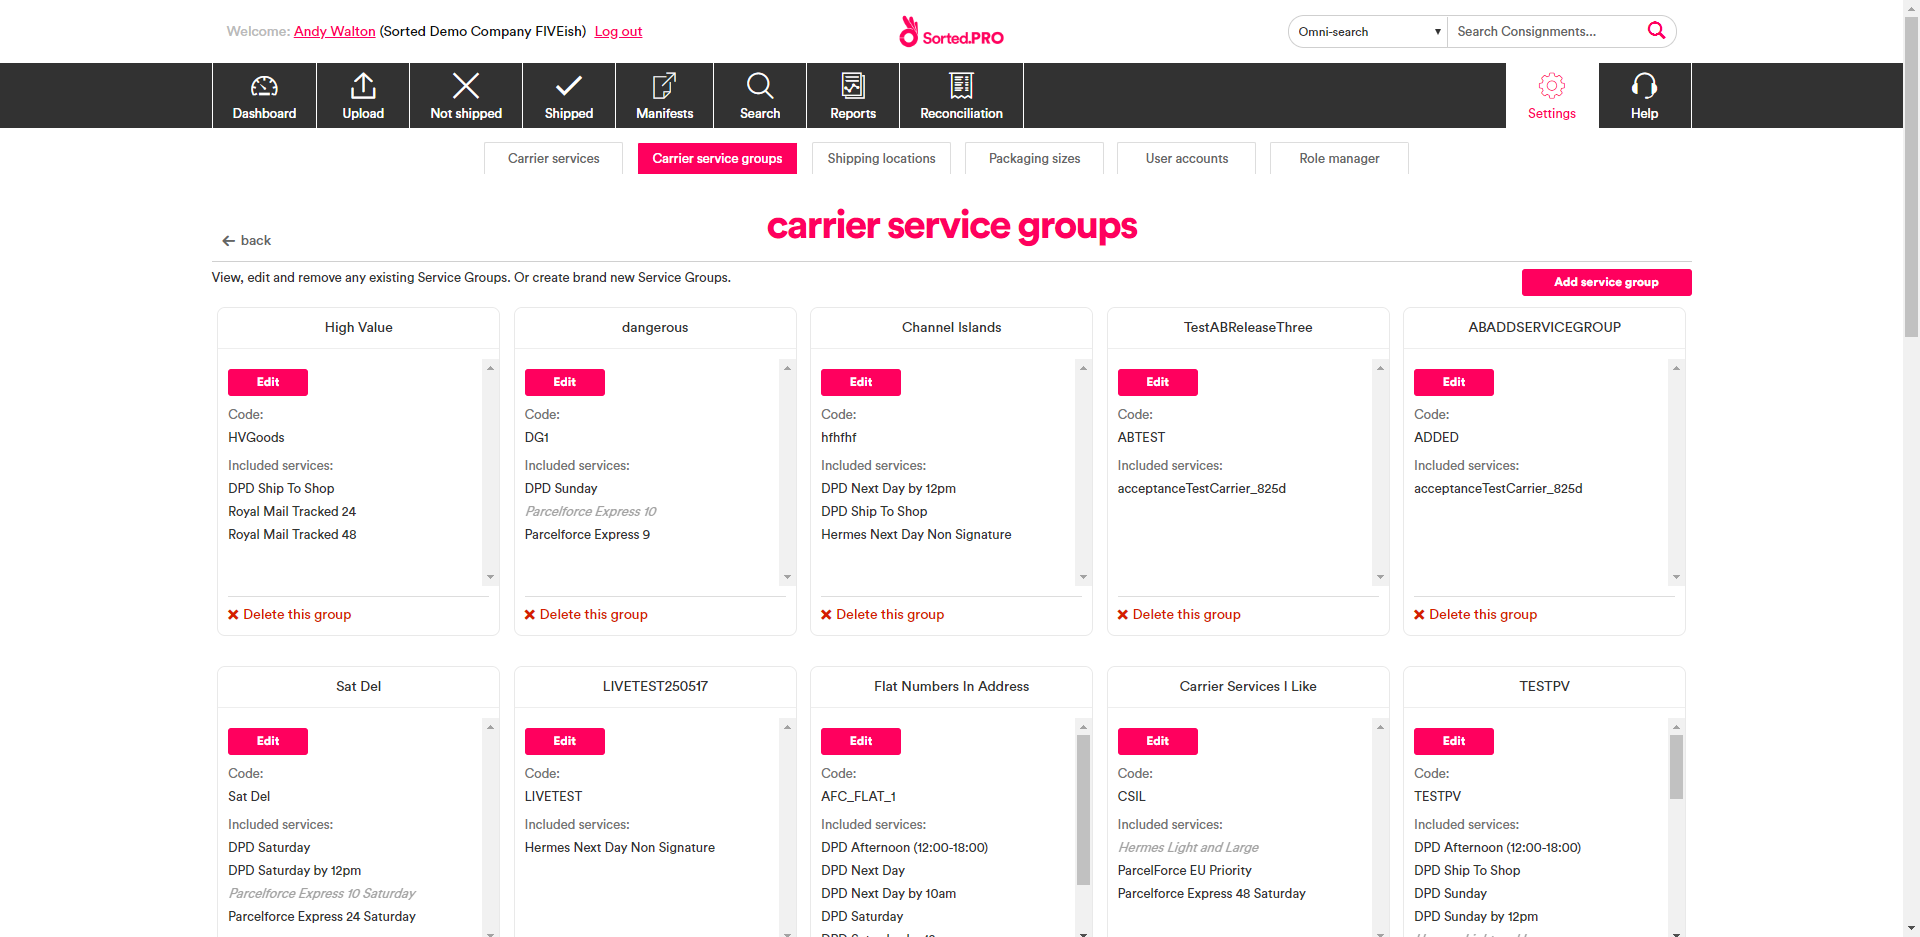Image resolution: width=1920 pixels, height=937 pixels.
Task: Open the Not shipped section
Action: point(465,95)
